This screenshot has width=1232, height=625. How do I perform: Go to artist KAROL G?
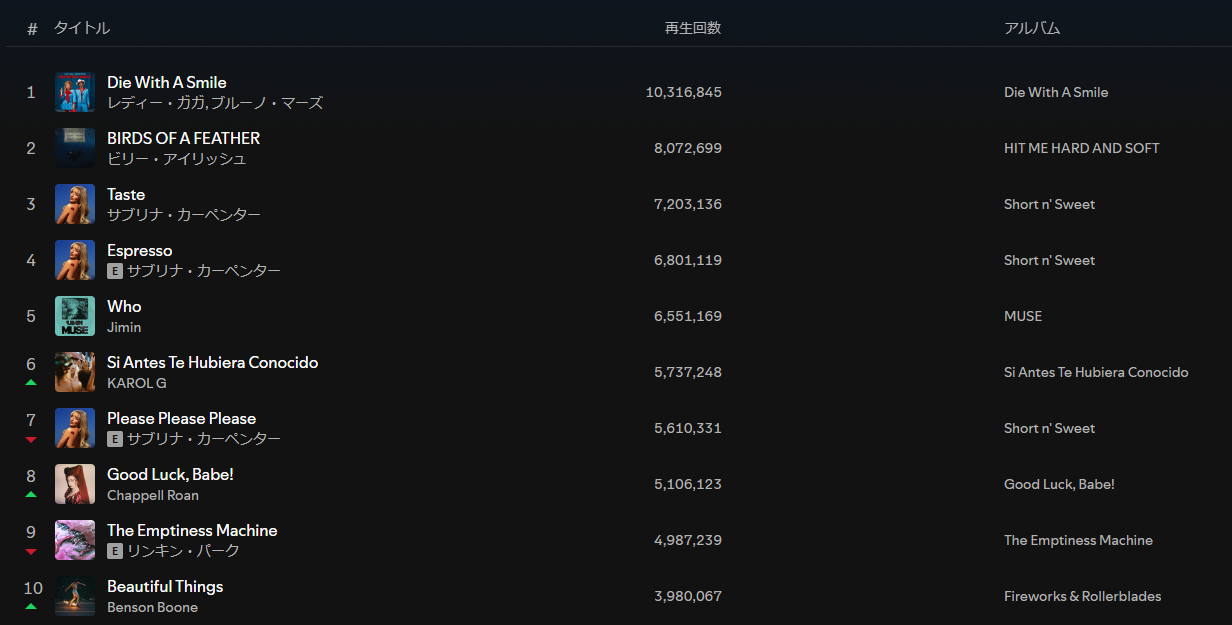click(137, 383)
